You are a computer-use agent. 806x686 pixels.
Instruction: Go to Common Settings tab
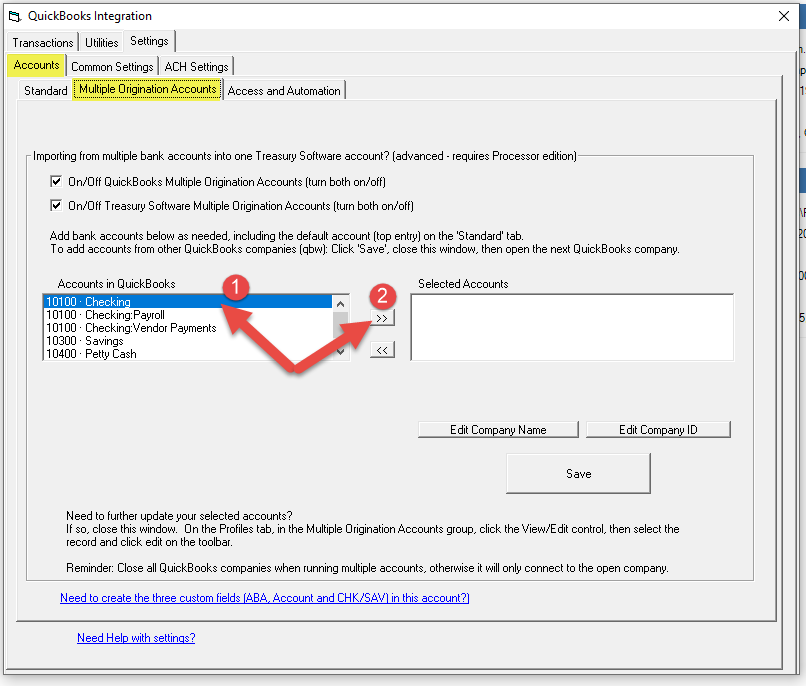pos(112,67)
